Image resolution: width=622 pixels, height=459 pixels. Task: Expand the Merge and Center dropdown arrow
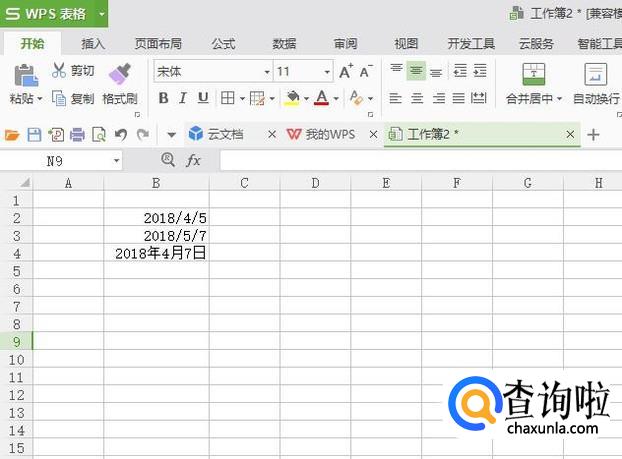[x=559, y=98]
